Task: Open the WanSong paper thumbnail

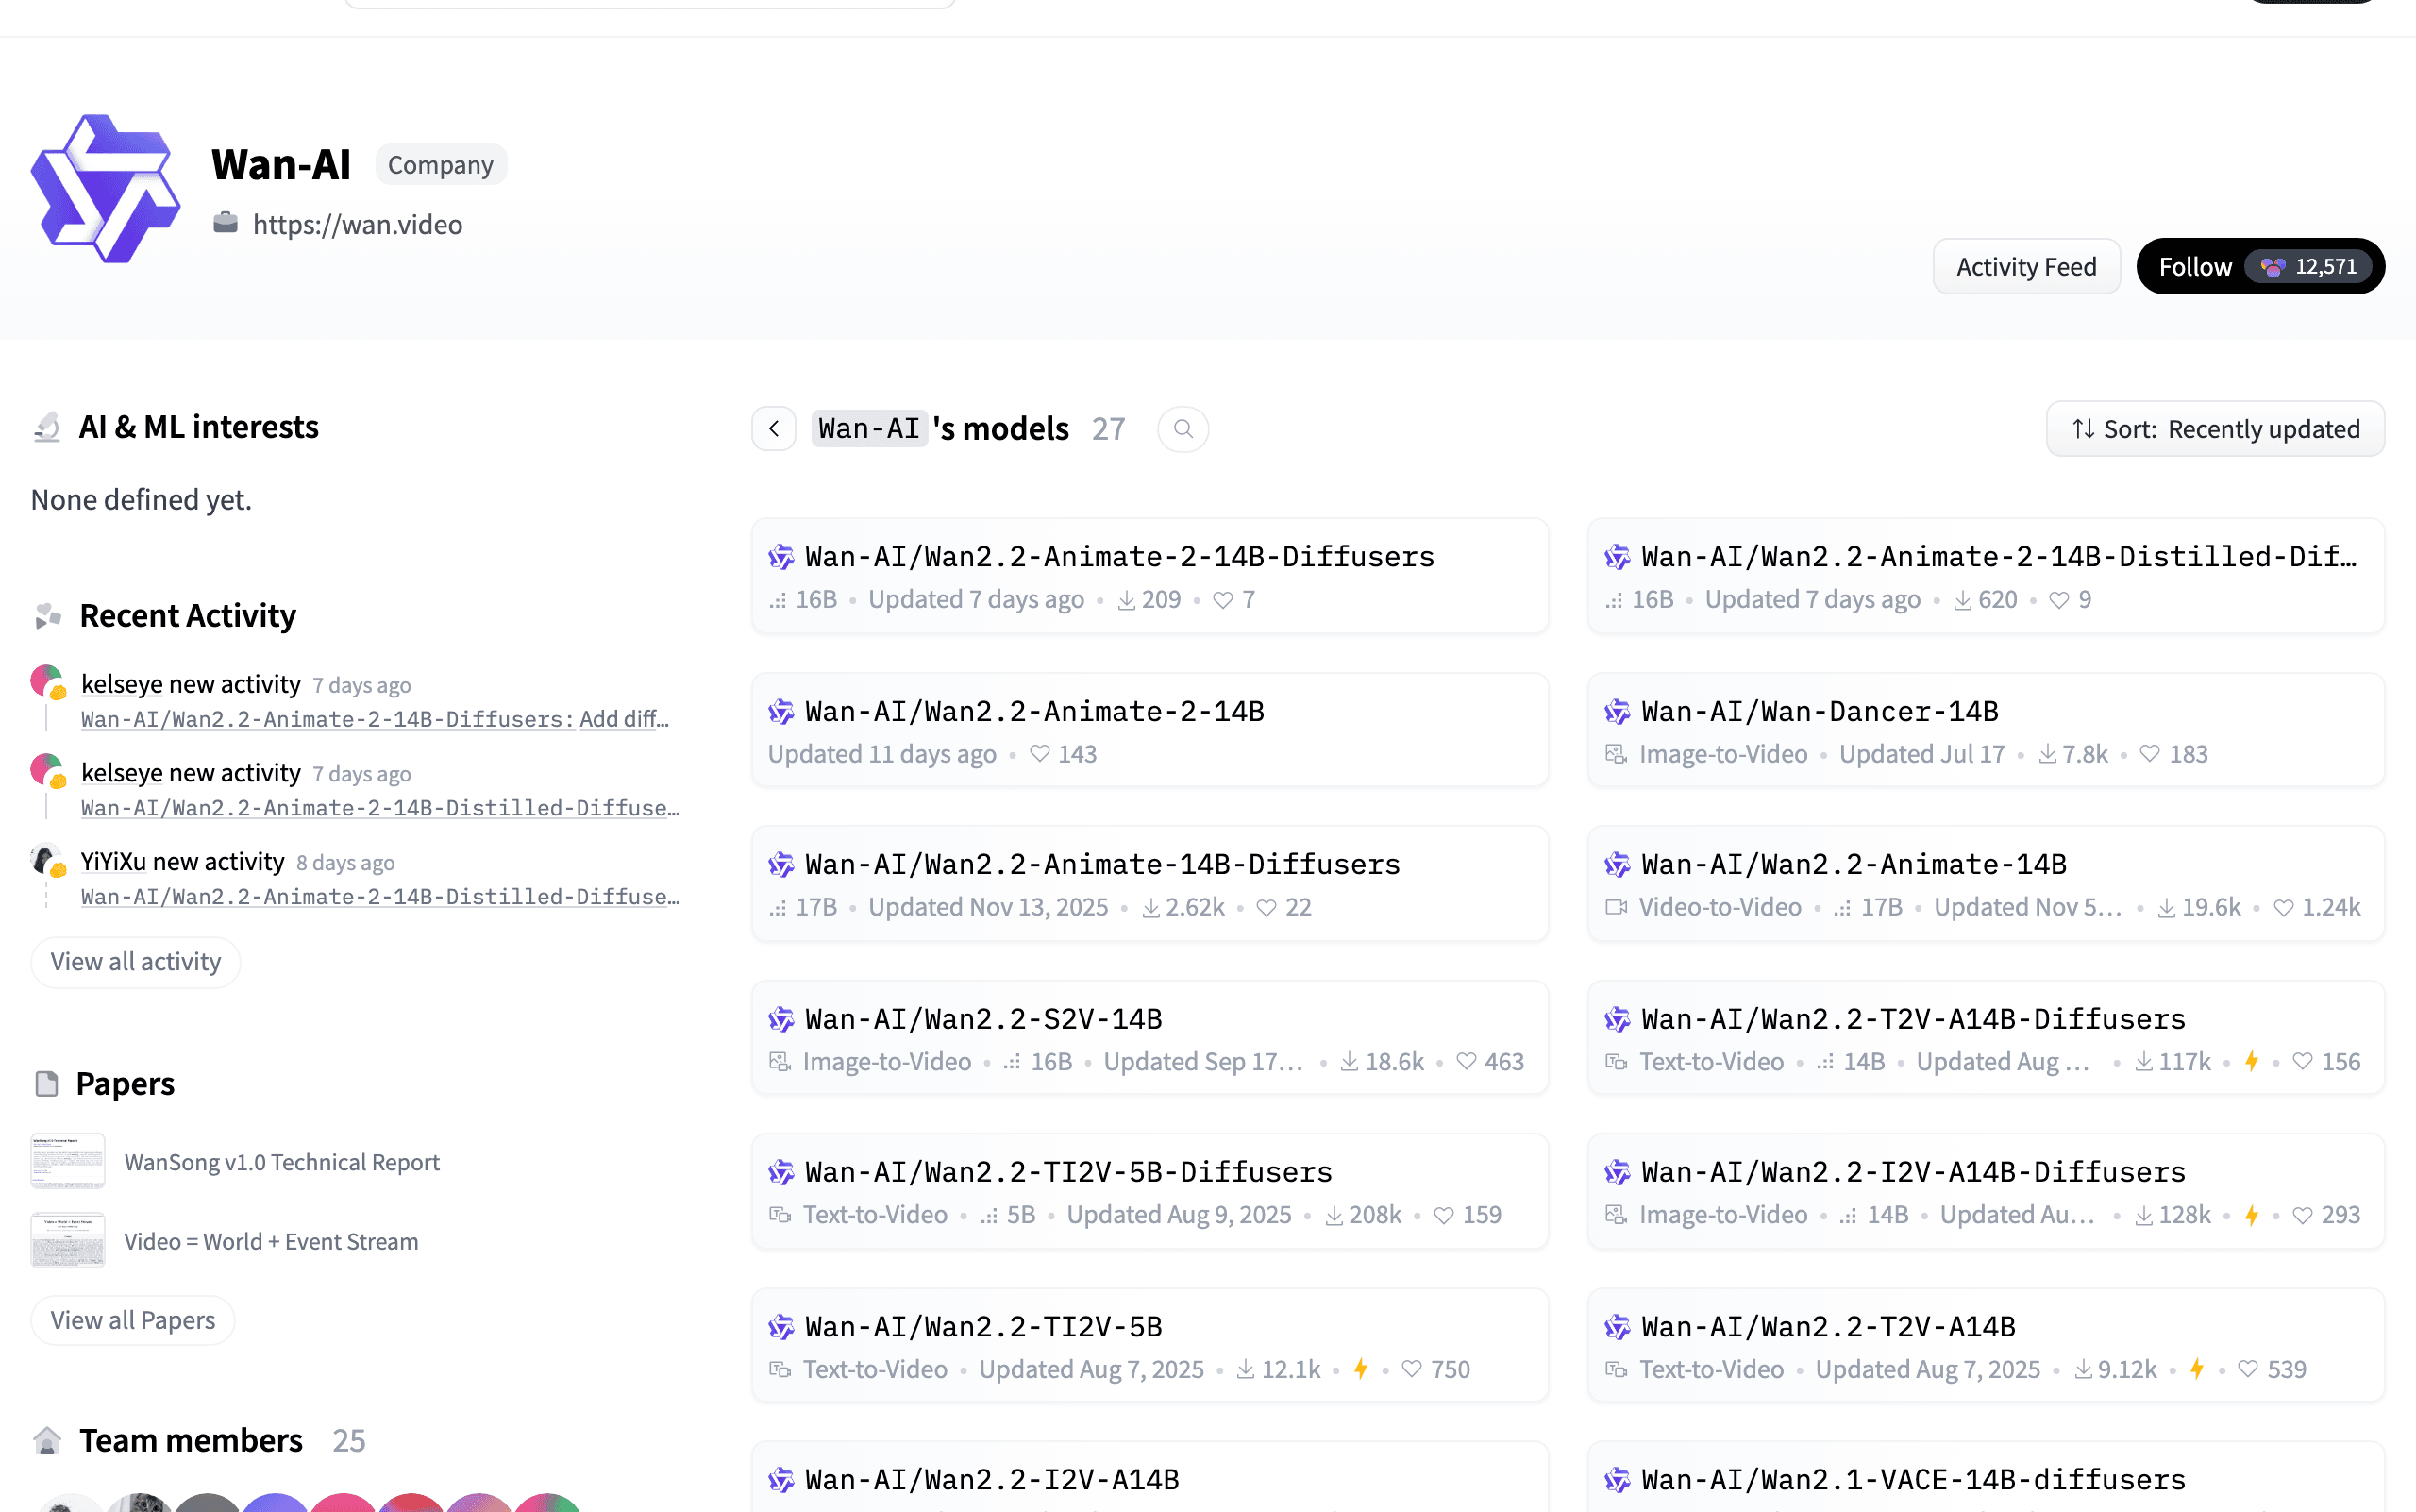Action: 68,1161
